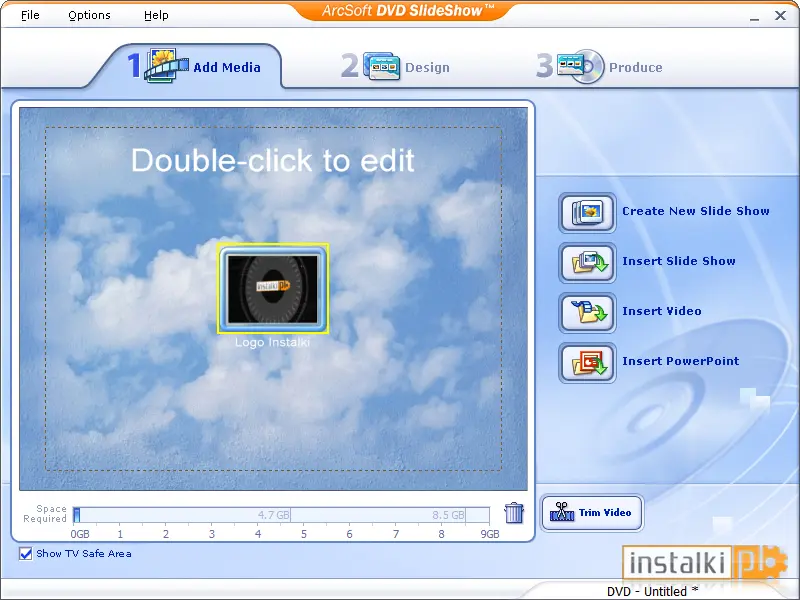
Task: Uncheck Show TV Safe Area checkbox
Action: [x=26, y=554]
